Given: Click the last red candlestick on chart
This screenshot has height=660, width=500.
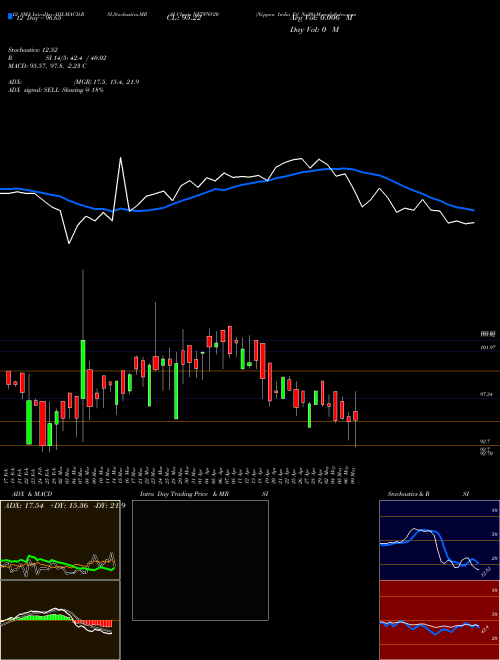Looking at the screenshot, I should 356,415.
